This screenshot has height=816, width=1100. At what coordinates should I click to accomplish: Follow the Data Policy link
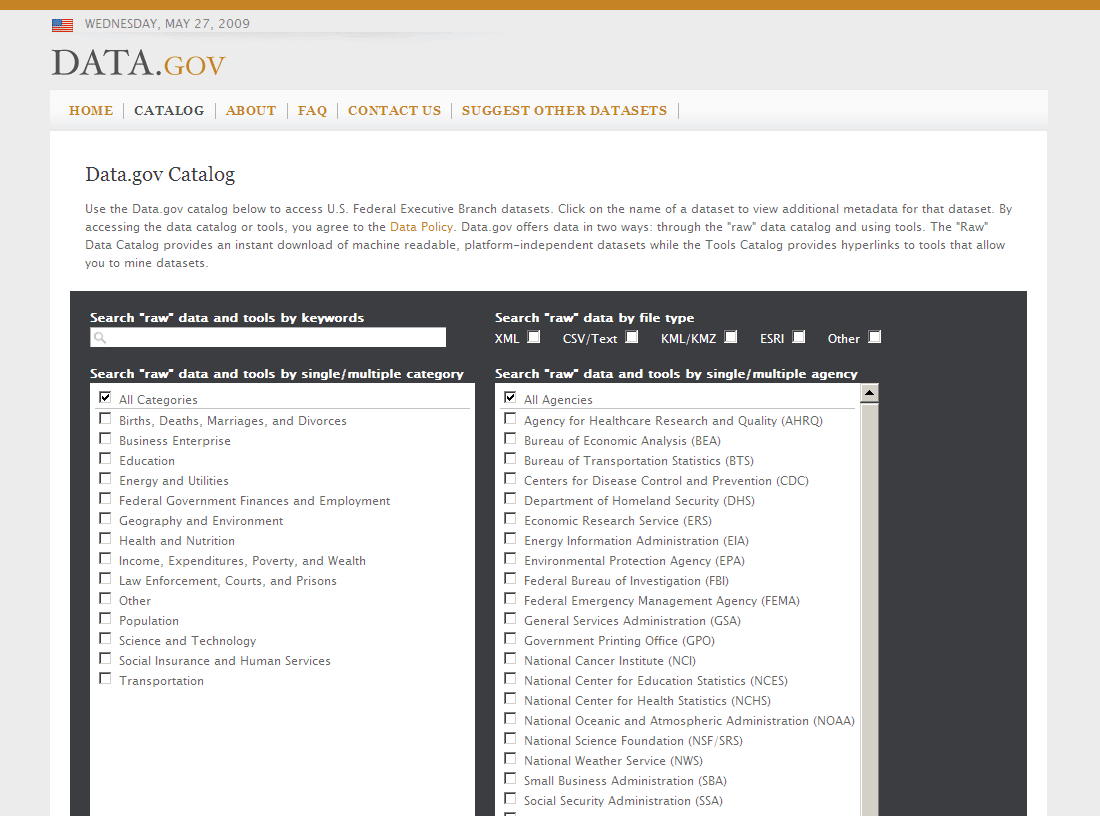coord(421,227)
